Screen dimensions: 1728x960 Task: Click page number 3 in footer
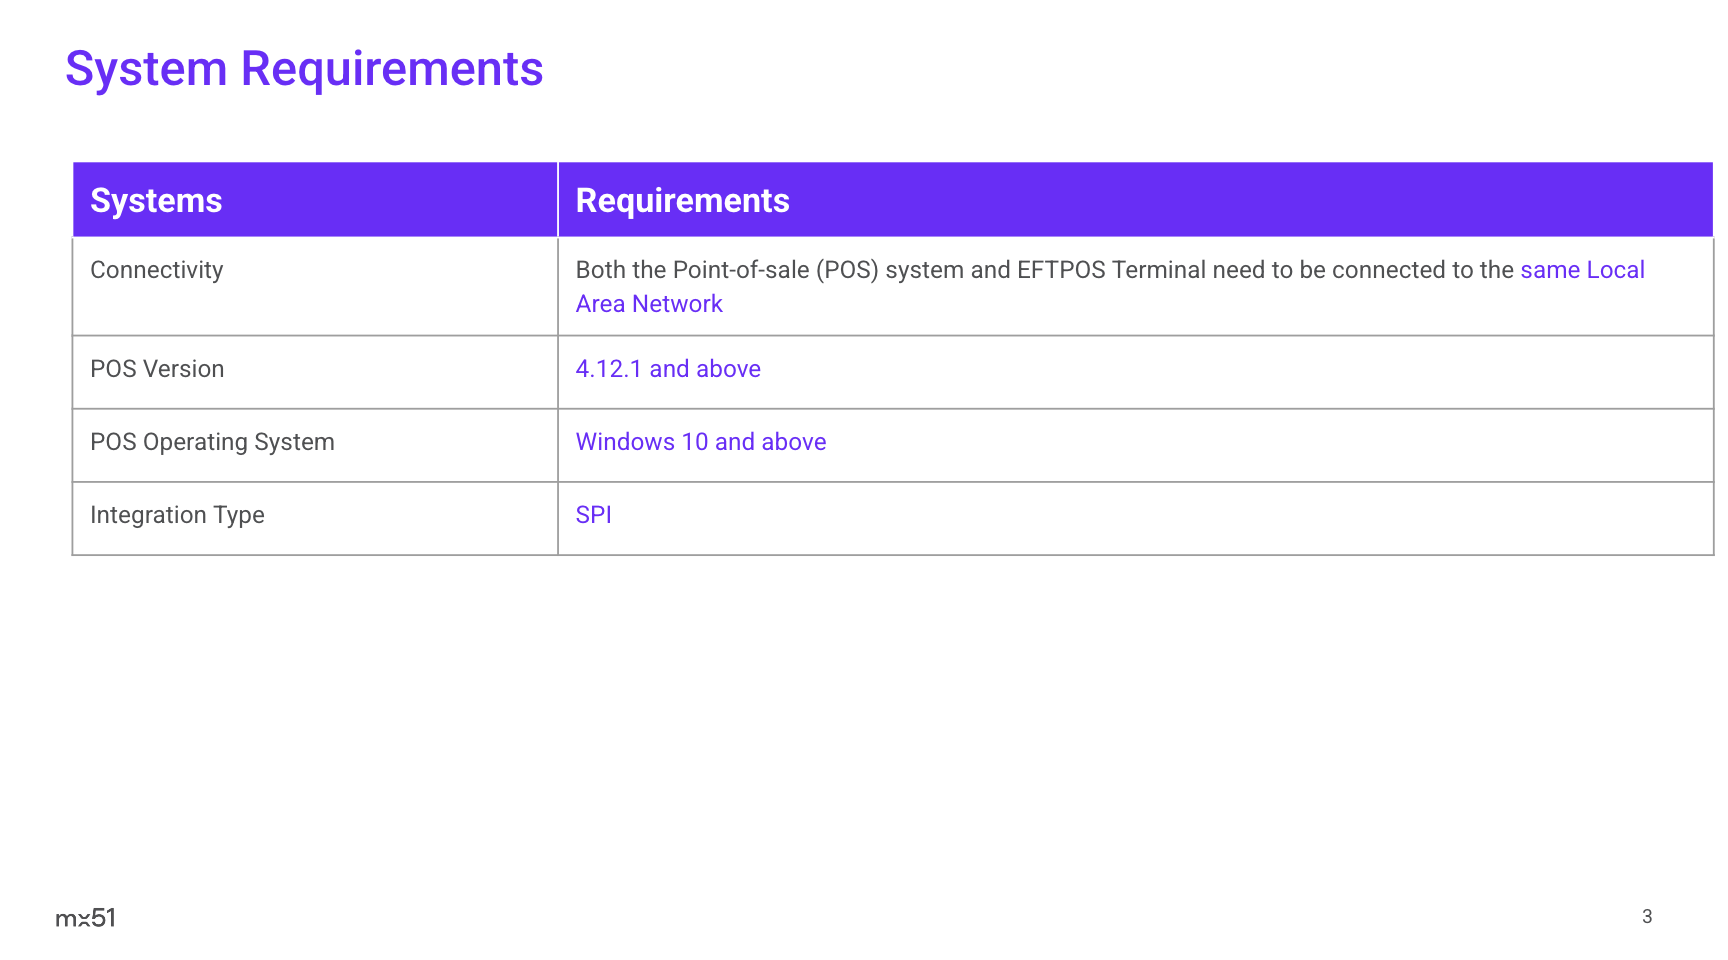coord(1646,917)
